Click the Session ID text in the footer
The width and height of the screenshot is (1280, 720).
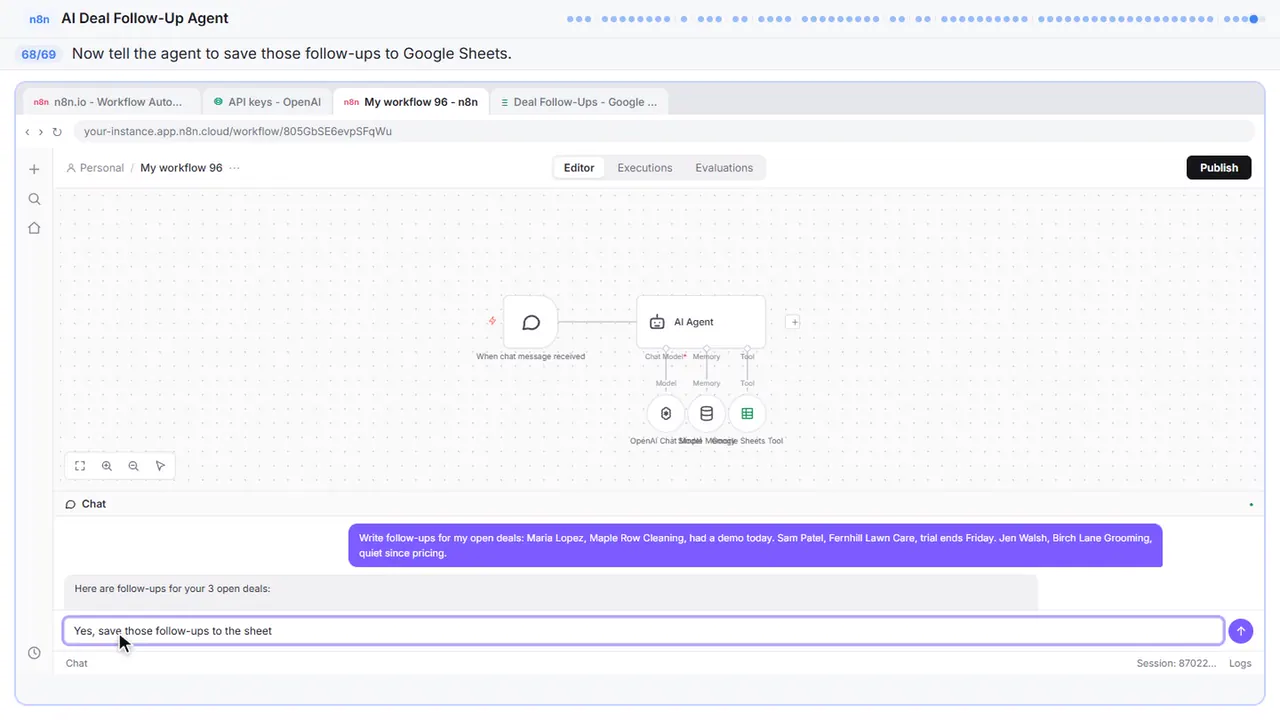pos(1177,663)
